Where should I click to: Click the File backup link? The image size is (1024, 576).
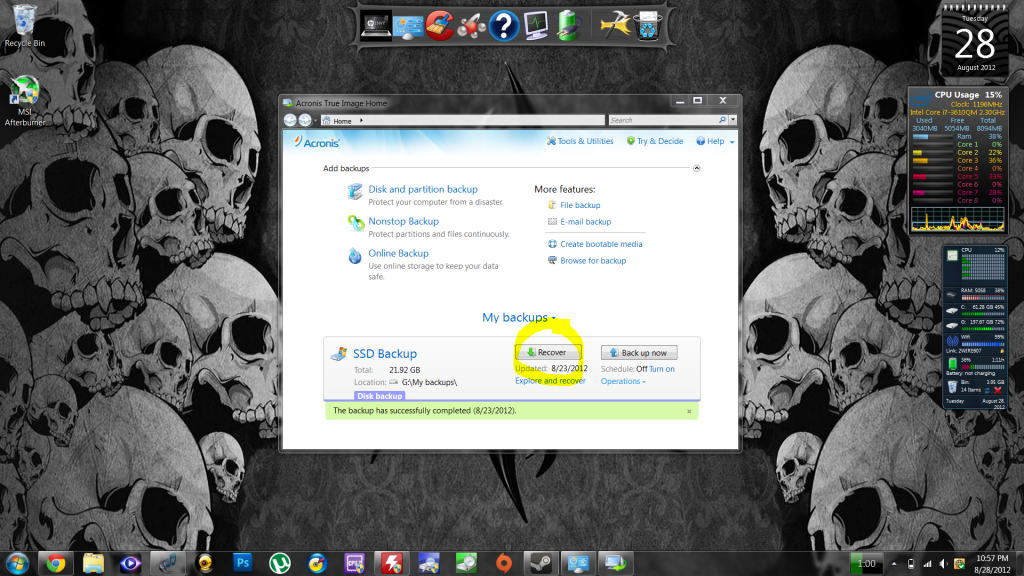pyautogui.click(x=580, y=205)
